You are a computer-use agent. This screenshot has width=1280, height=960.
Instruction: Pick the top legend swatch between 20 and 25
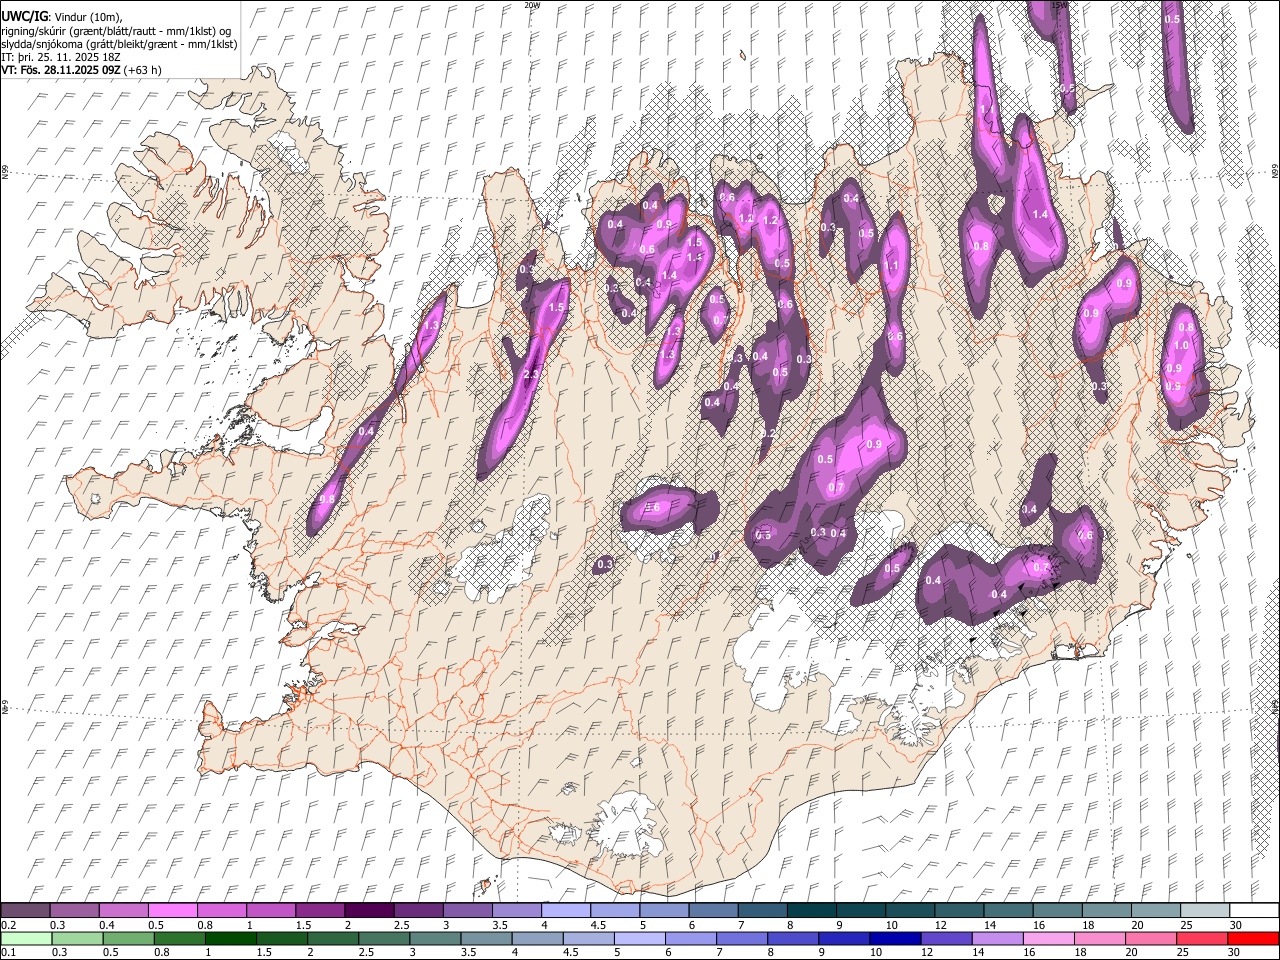1155,910
